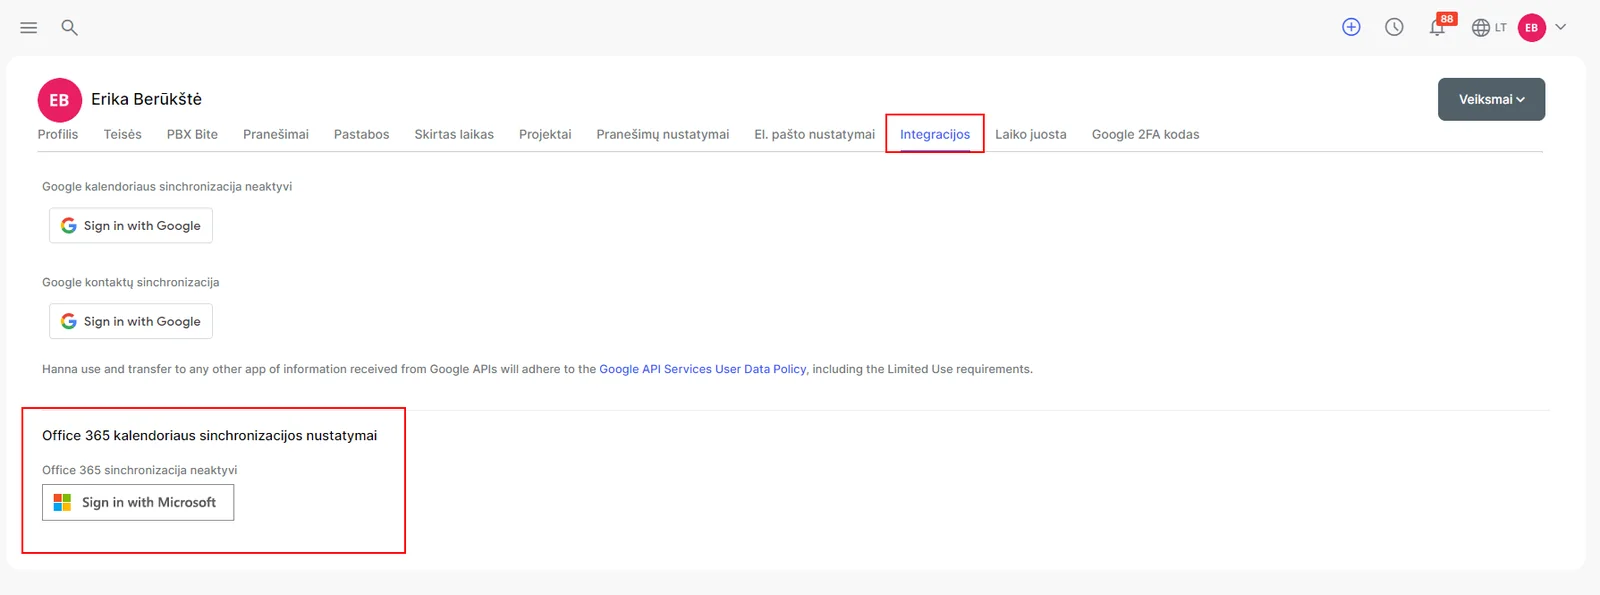This screenshot has width=1600, height=595.
Task: Click Sign in with Microsoft button
Action: pos(138,502)
